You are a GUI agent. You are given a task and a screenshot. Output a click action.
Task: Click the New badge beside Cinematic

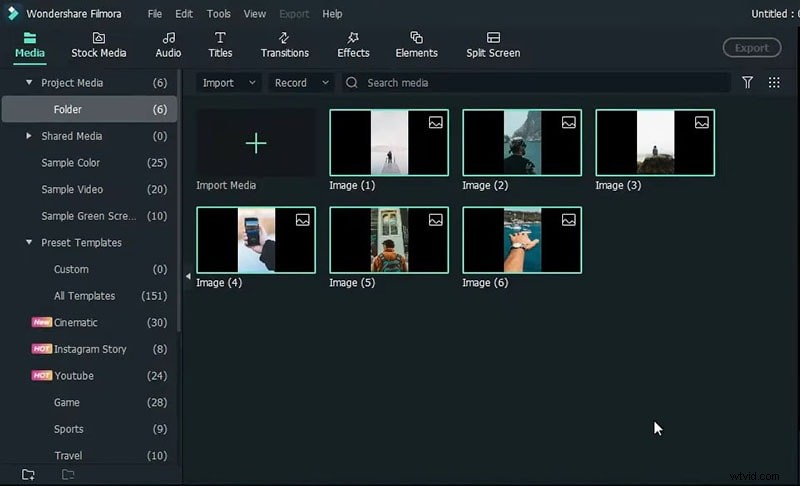pyautogui.click(x=42, y=322)
